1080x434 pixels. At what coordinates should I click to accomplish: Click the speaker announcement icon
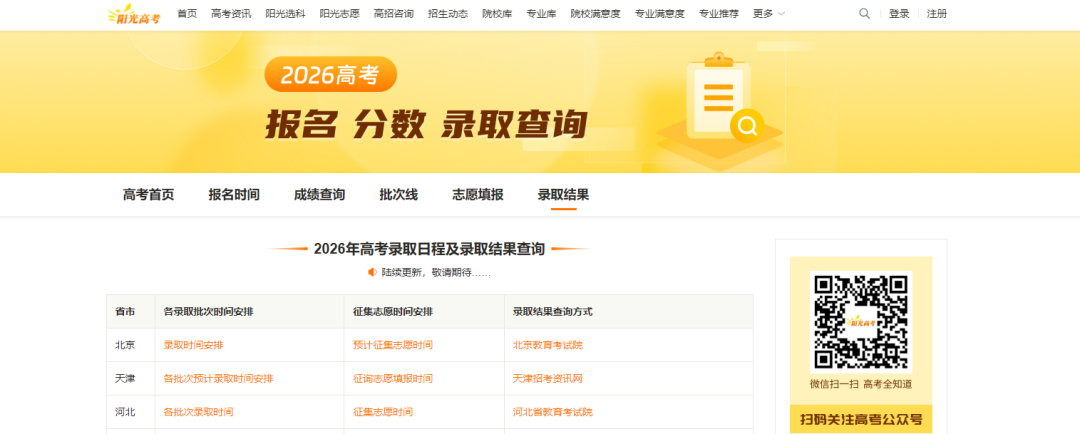coord(372,273)
